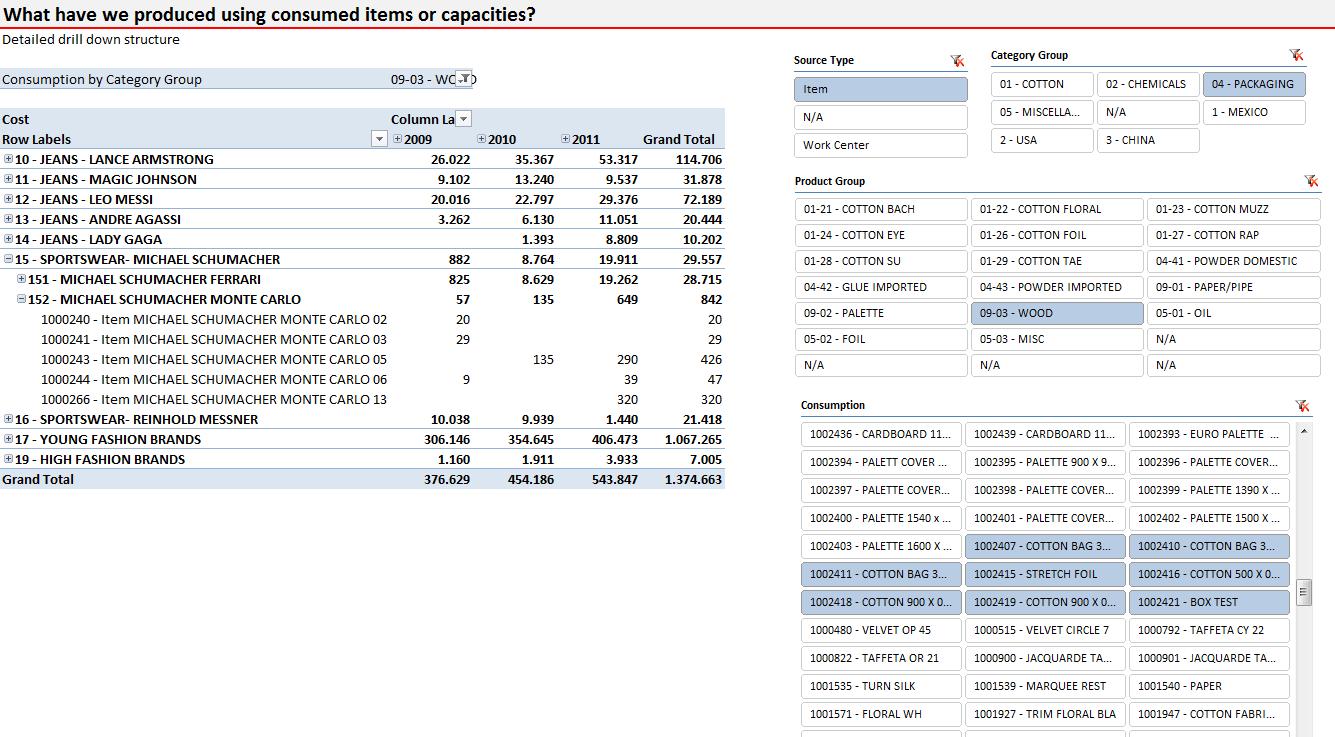
Task: Click the Consumption slicer scrollbar thumb
Action: coord(1303,592)
